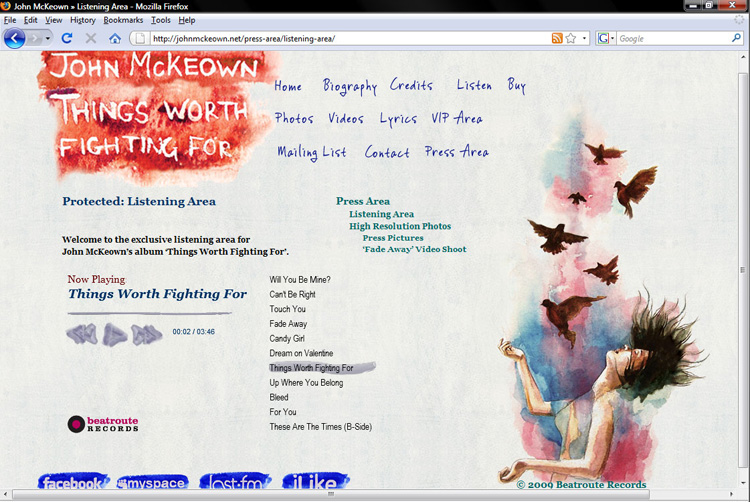Click the play button in the player
Screen dimensions: 750x502
115,335
